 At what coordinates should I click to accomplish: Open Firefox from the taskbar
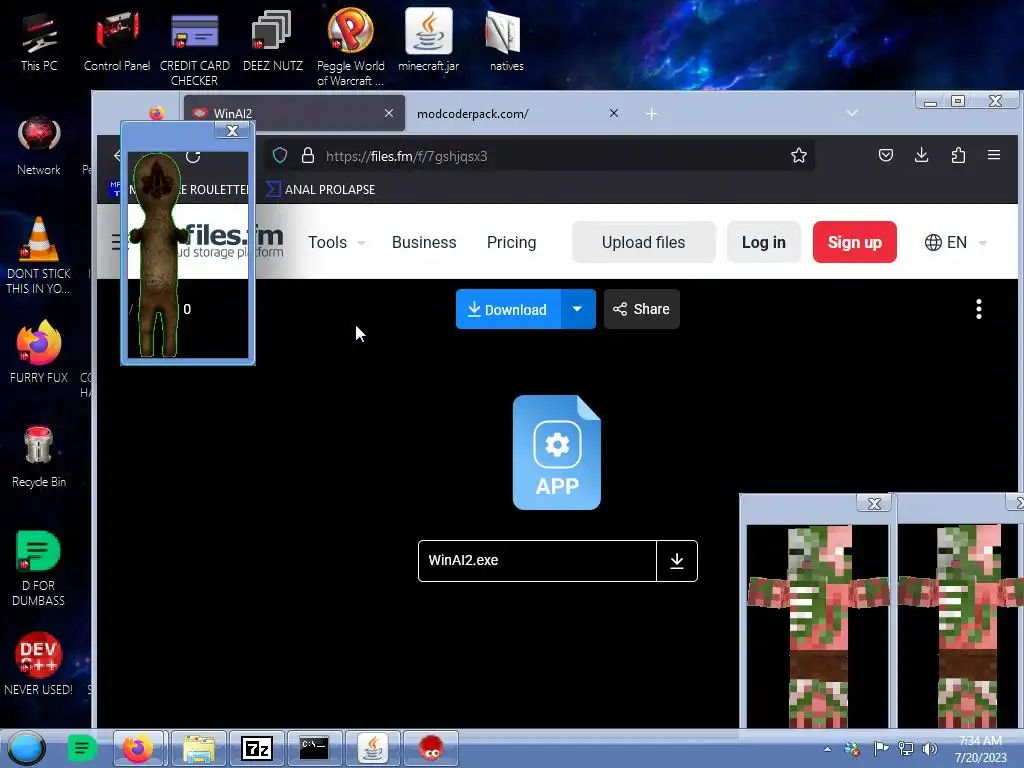(x=138, y=748)
